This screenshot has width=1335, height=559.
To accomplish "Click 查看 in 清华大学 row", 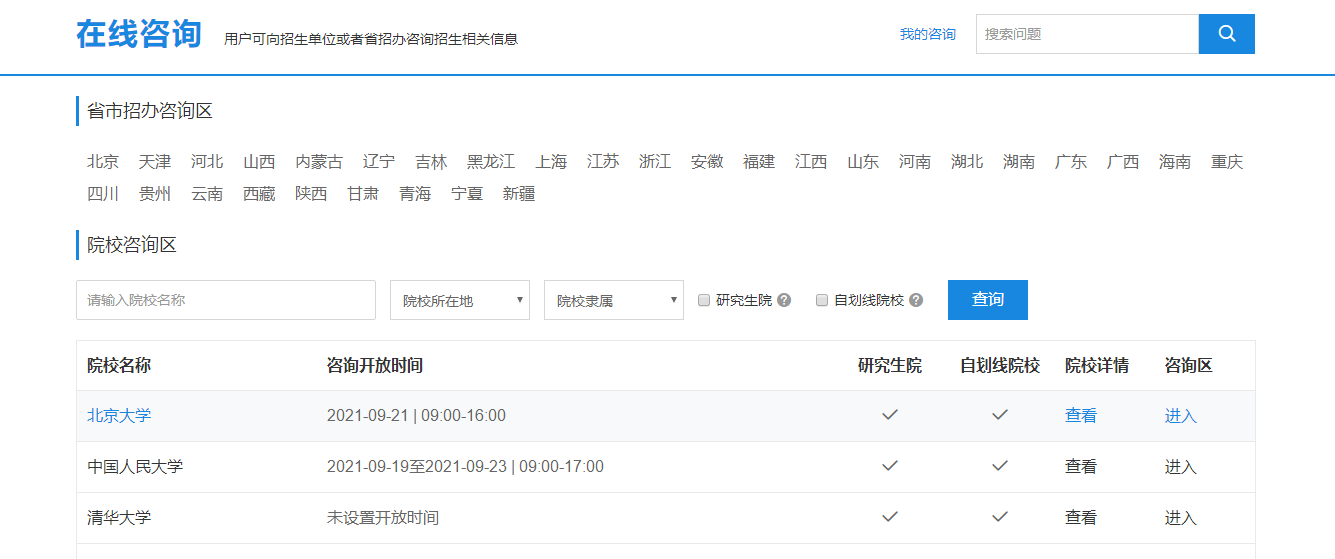I will click(x=1081, y=518).
